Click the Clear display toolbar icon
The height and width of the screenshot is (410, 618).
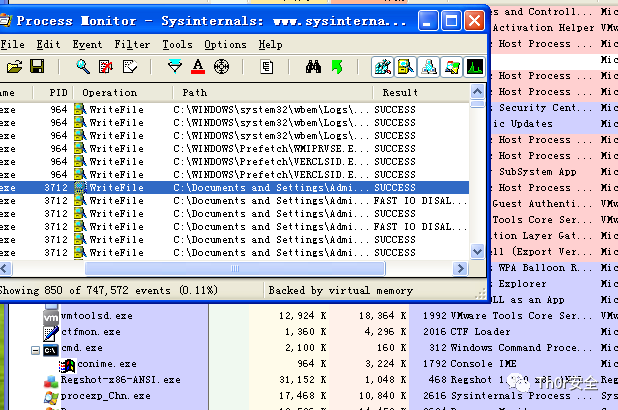[130, 67]
